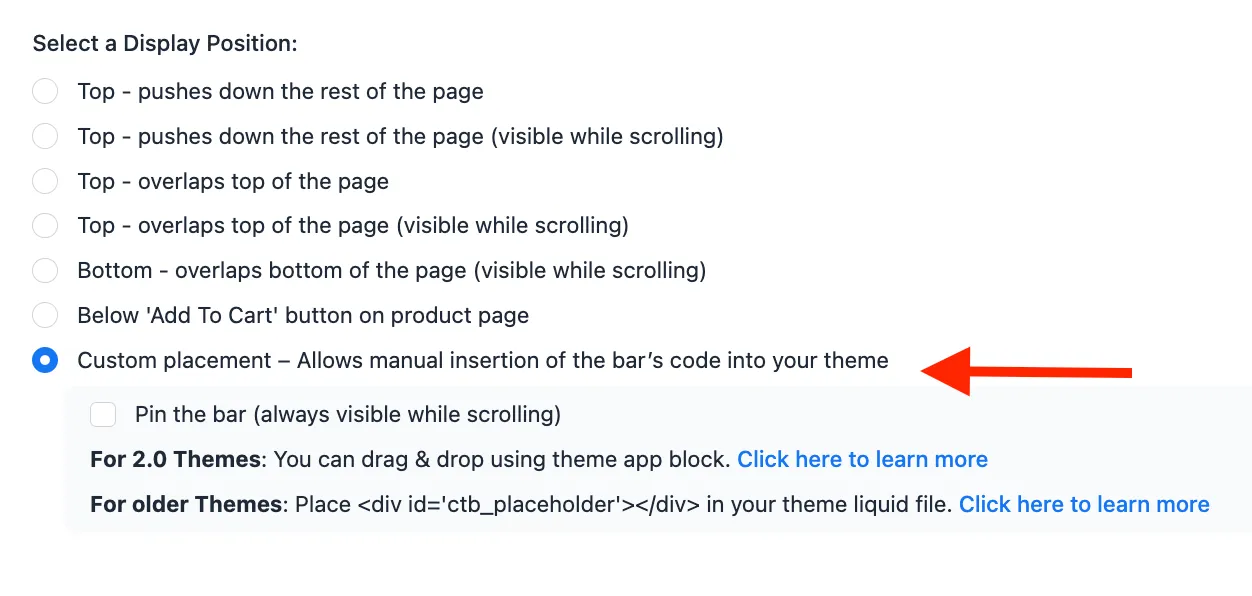Click 'Pin the bar (always visible while scrolling)' label
1252x596 pixels.
tap(348, 414)
